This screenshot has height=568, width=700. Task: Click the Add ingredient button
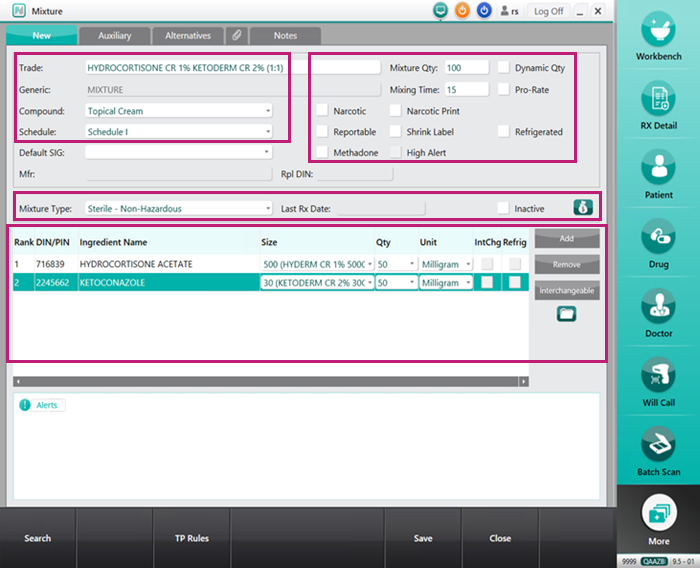click(566, 239)
